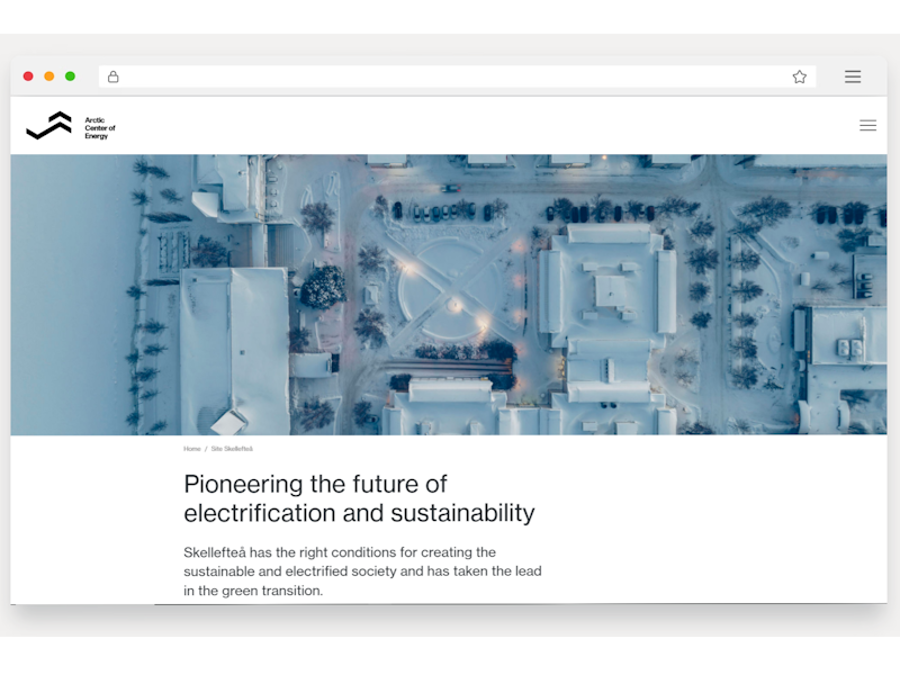The width and height of the screenshot is (900, 675).
Task: Go to Home in the breadcrumb
Action: coord(192,449)
